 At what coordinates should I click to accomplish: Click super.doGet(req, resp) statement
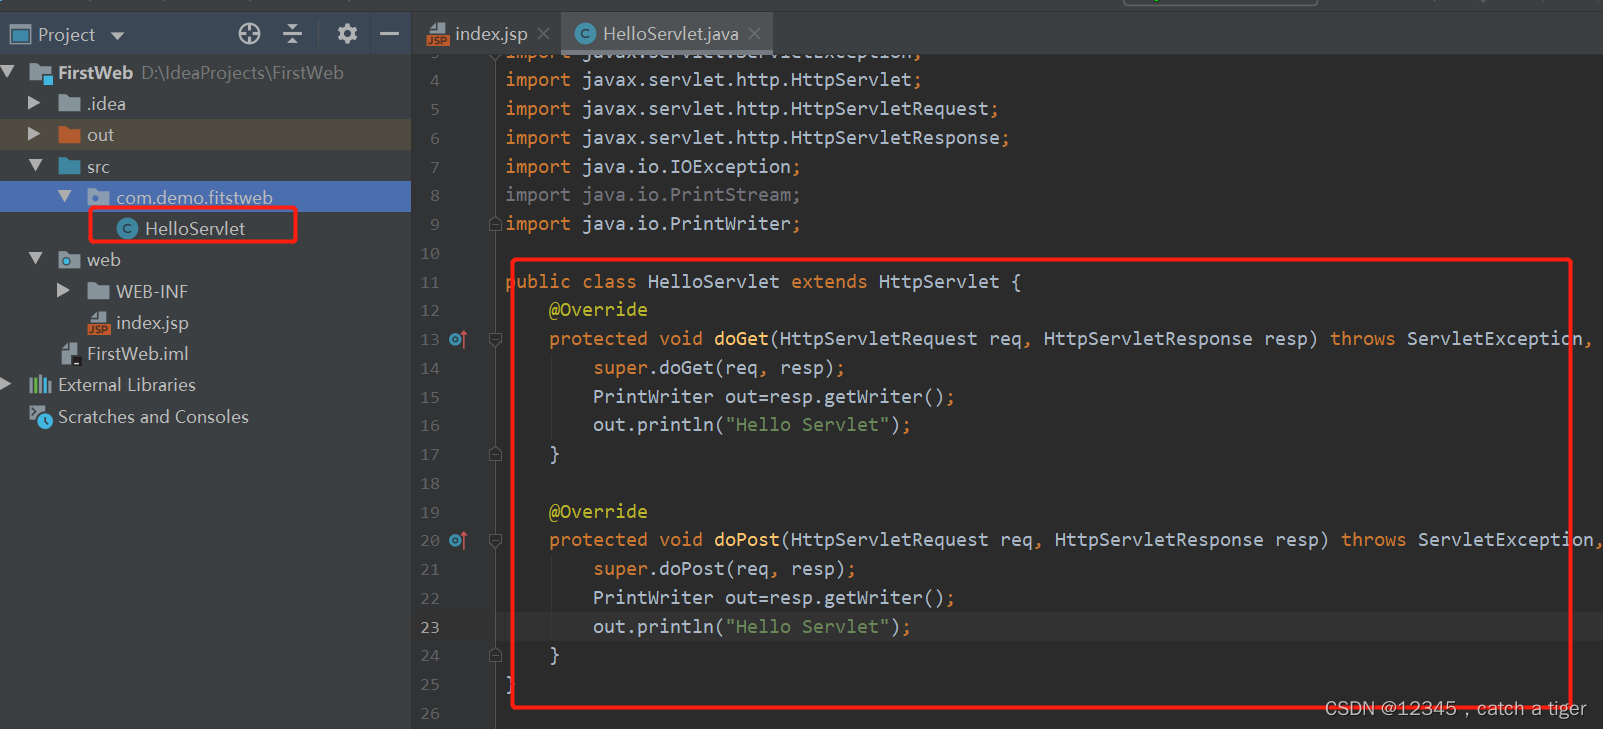coord(719,368)
